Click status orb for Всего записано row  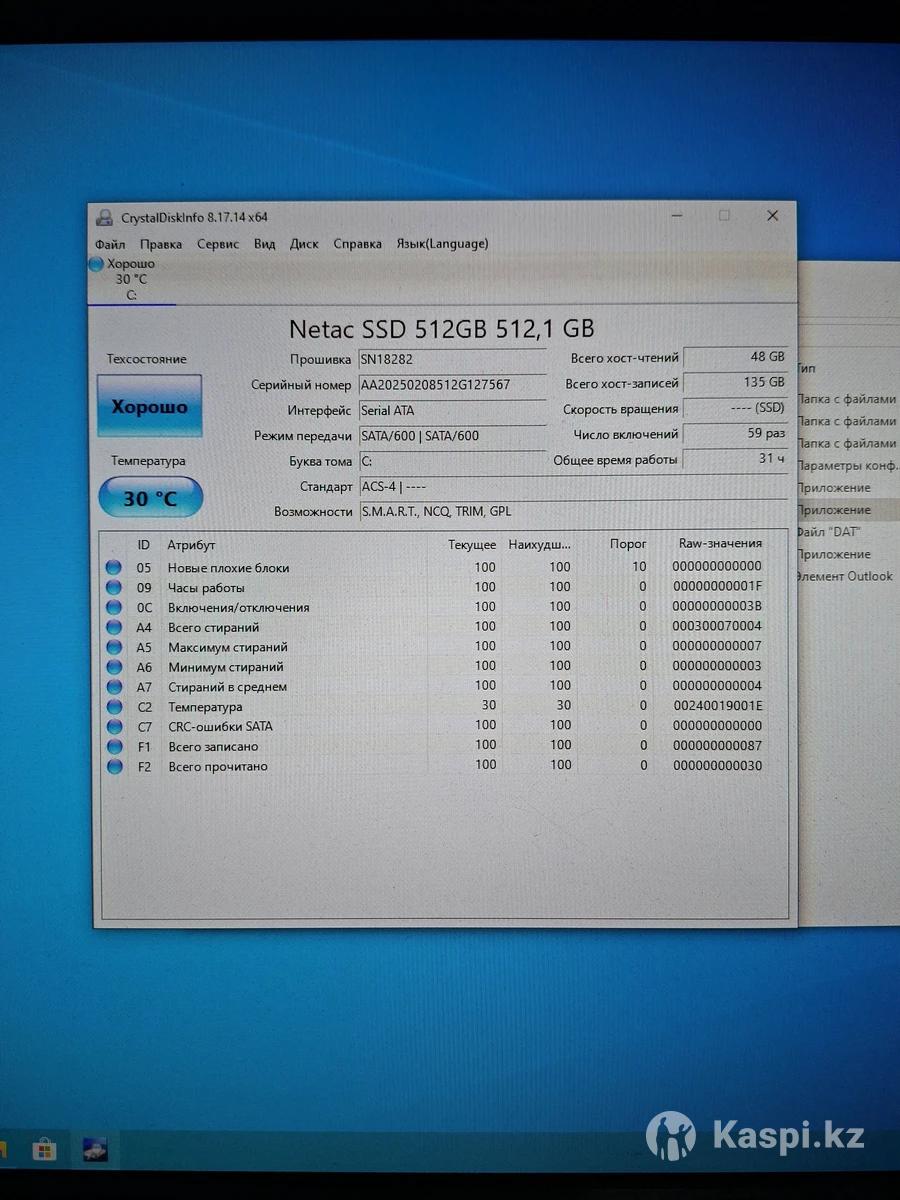tap(114, 747)
